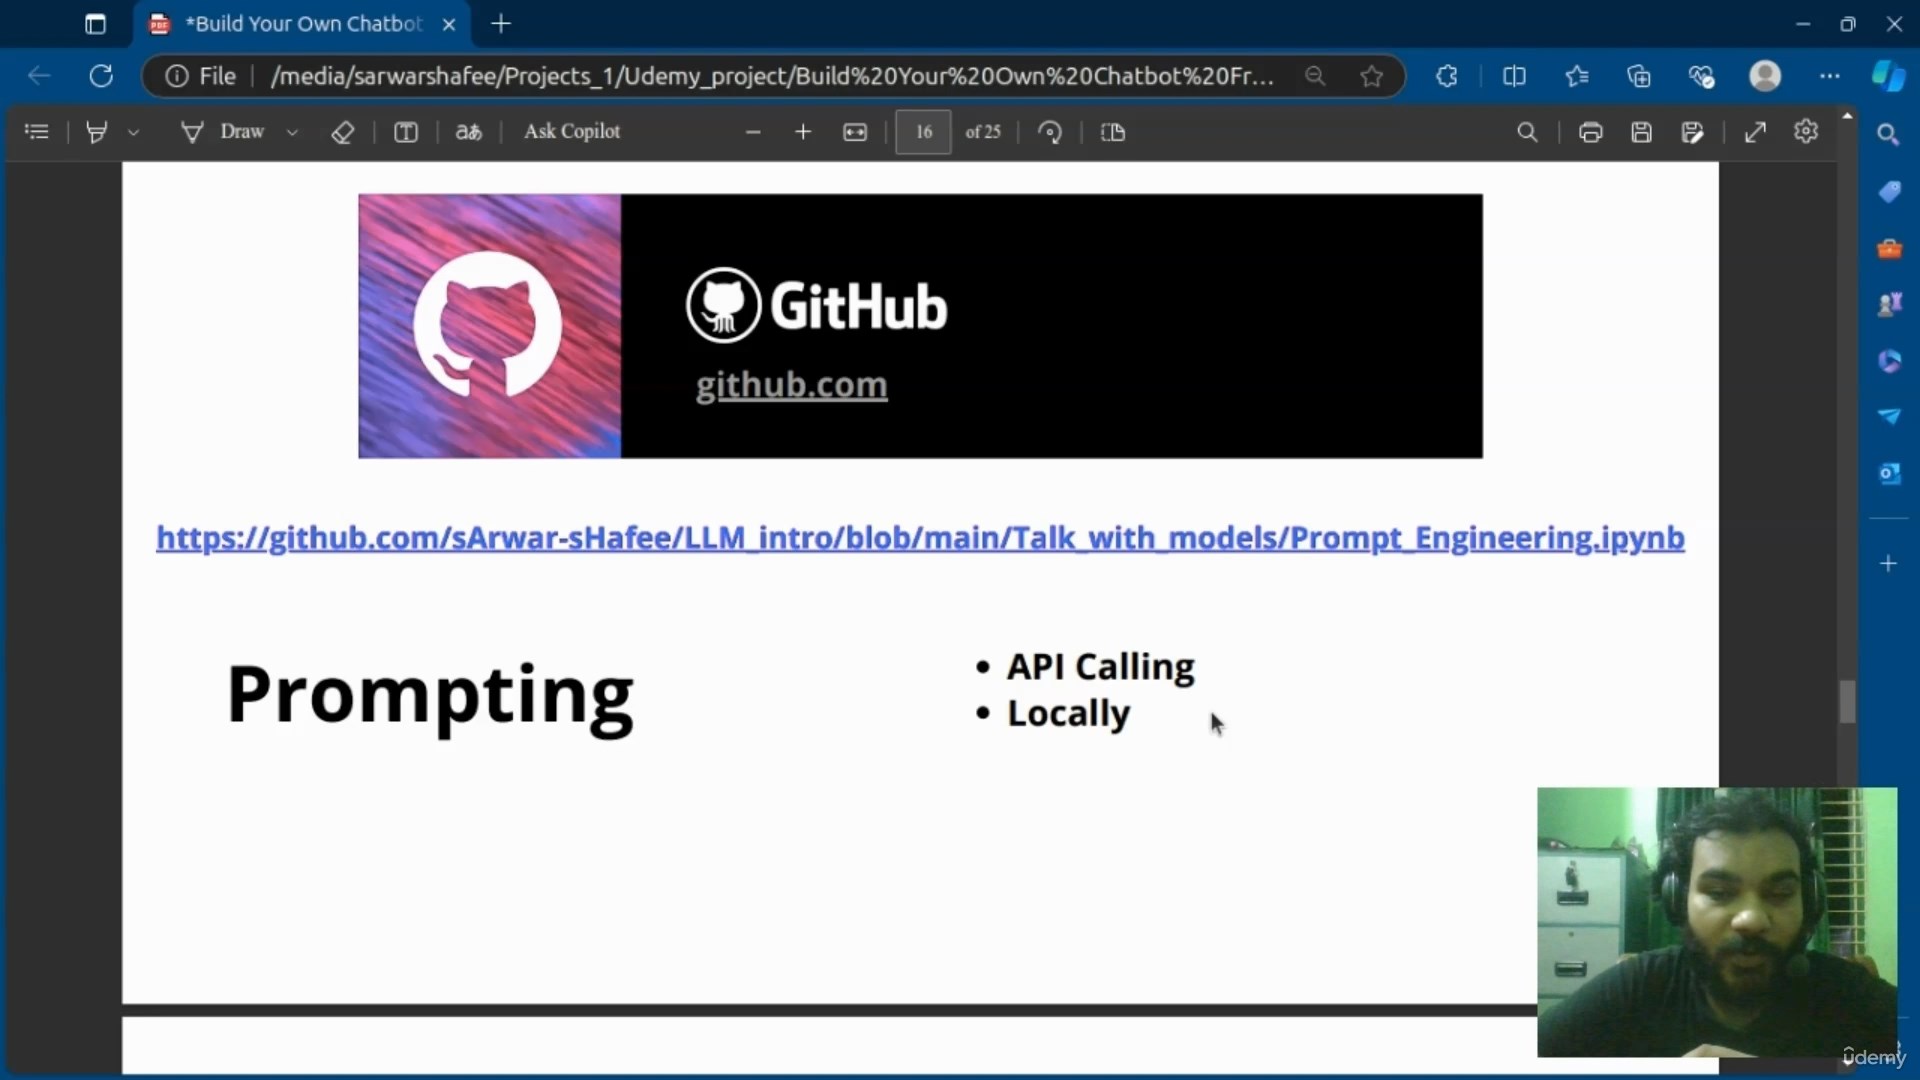Close the Build Your Own Chatbot tab
The image size is (1920, 1080).
pyautogui.click(x=449, y=24)
